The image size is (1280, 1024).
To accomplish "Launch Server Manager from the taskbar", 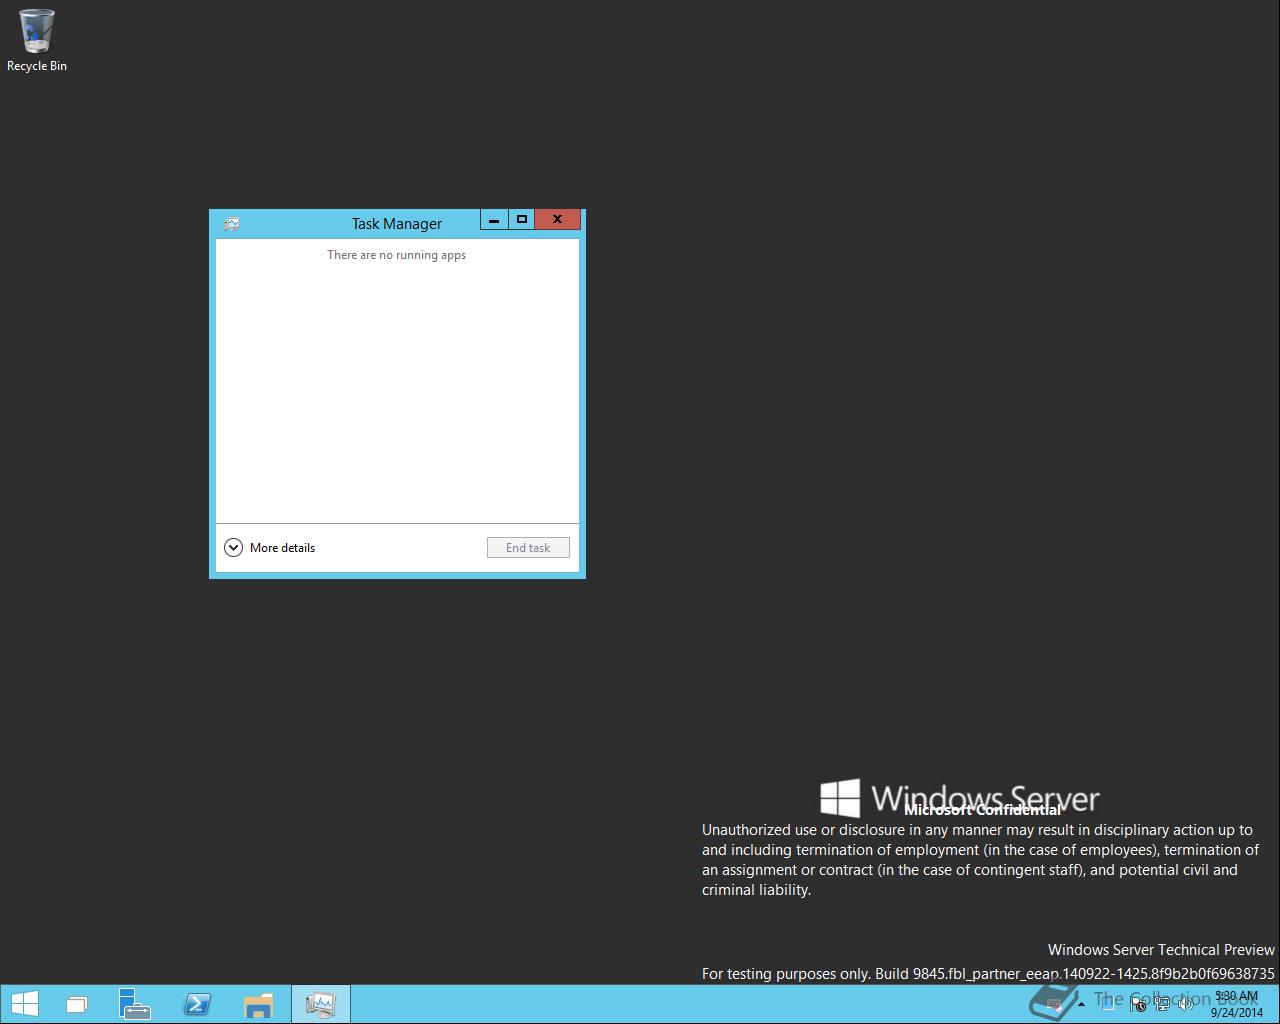I will point(134,1004).
